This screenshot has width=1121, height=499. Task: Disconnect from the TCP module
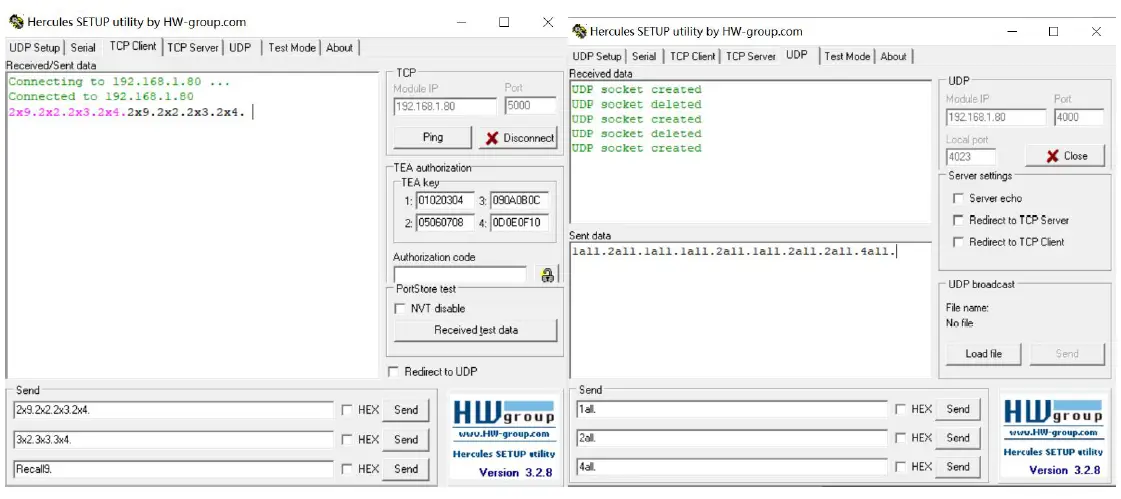(x=518, y=138)
